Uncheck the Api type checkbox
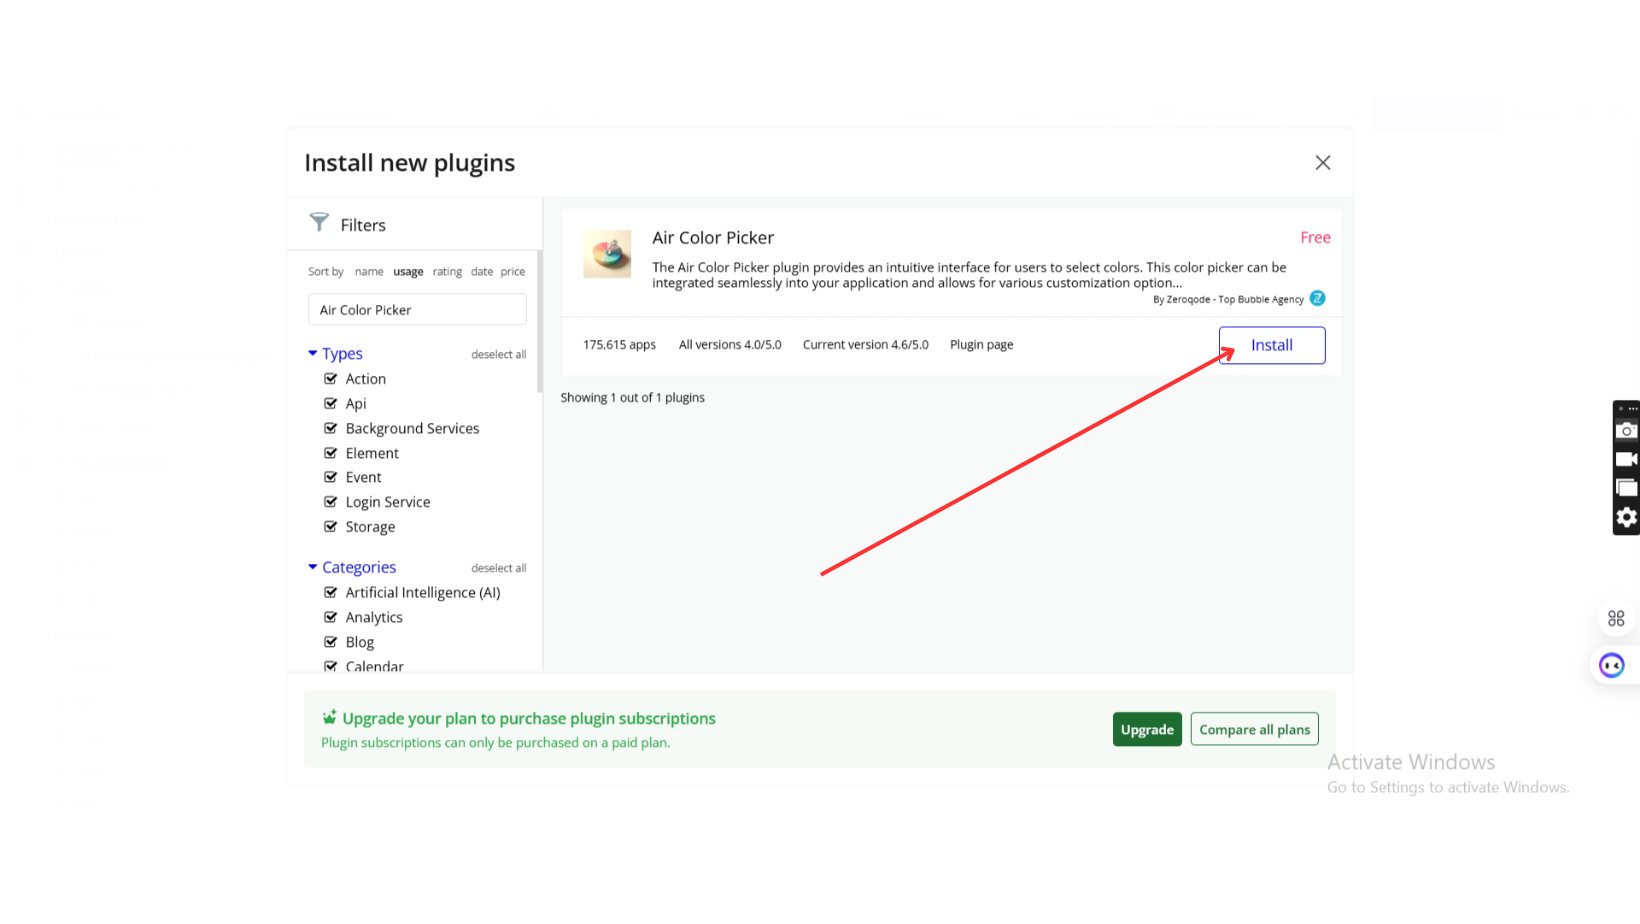 point(331,403)
